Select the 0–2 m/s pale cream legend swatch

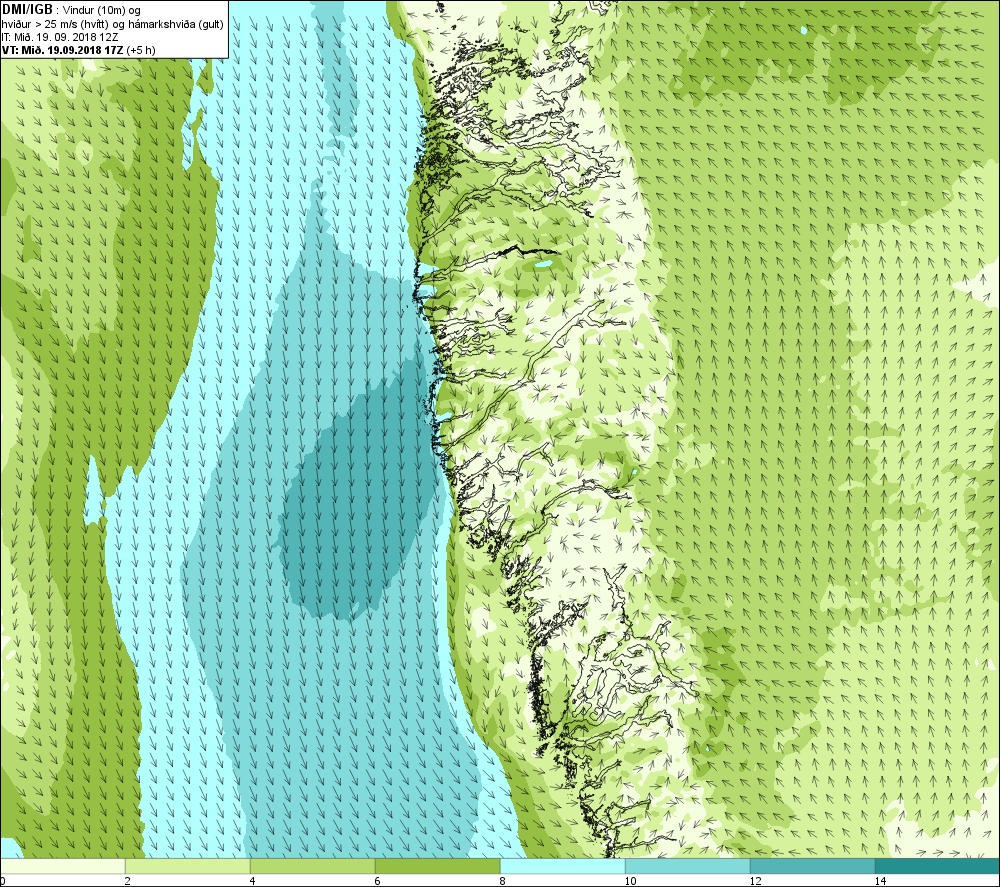point(62,866)
